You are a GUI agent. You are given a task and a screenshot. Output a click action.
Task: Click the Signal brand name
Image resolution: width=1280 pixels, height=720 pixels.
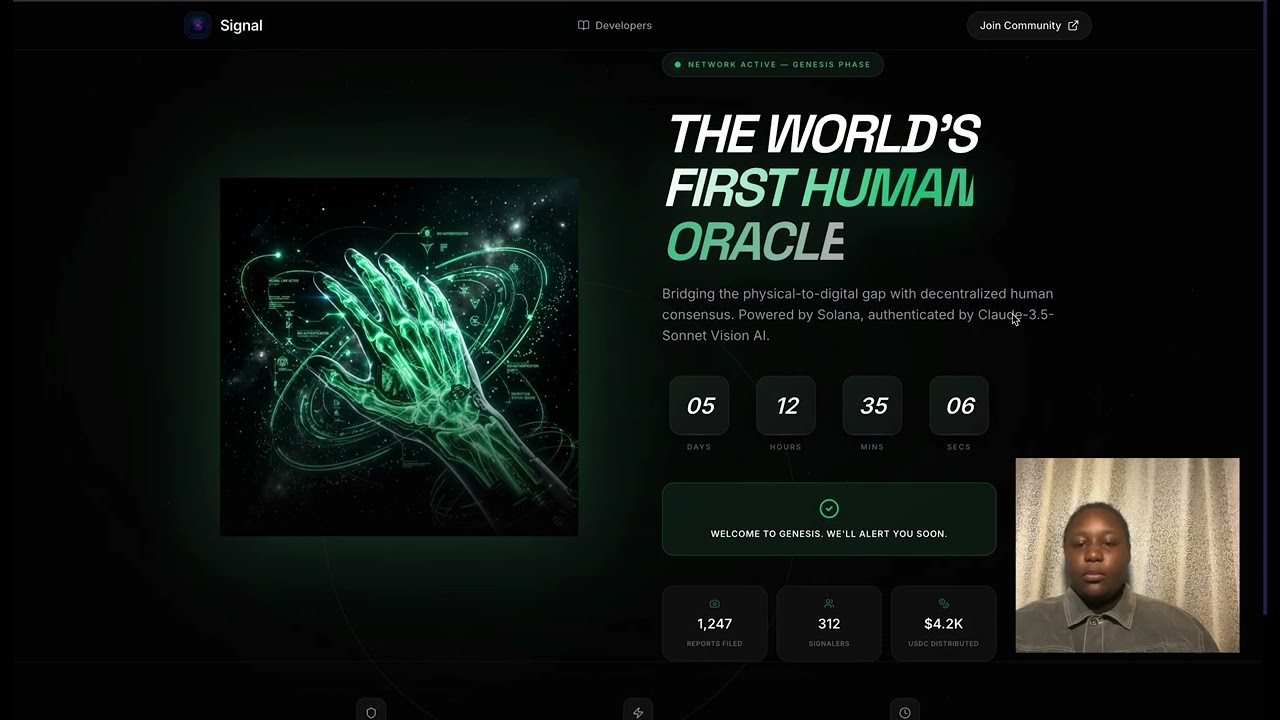(x=241, y=26)
